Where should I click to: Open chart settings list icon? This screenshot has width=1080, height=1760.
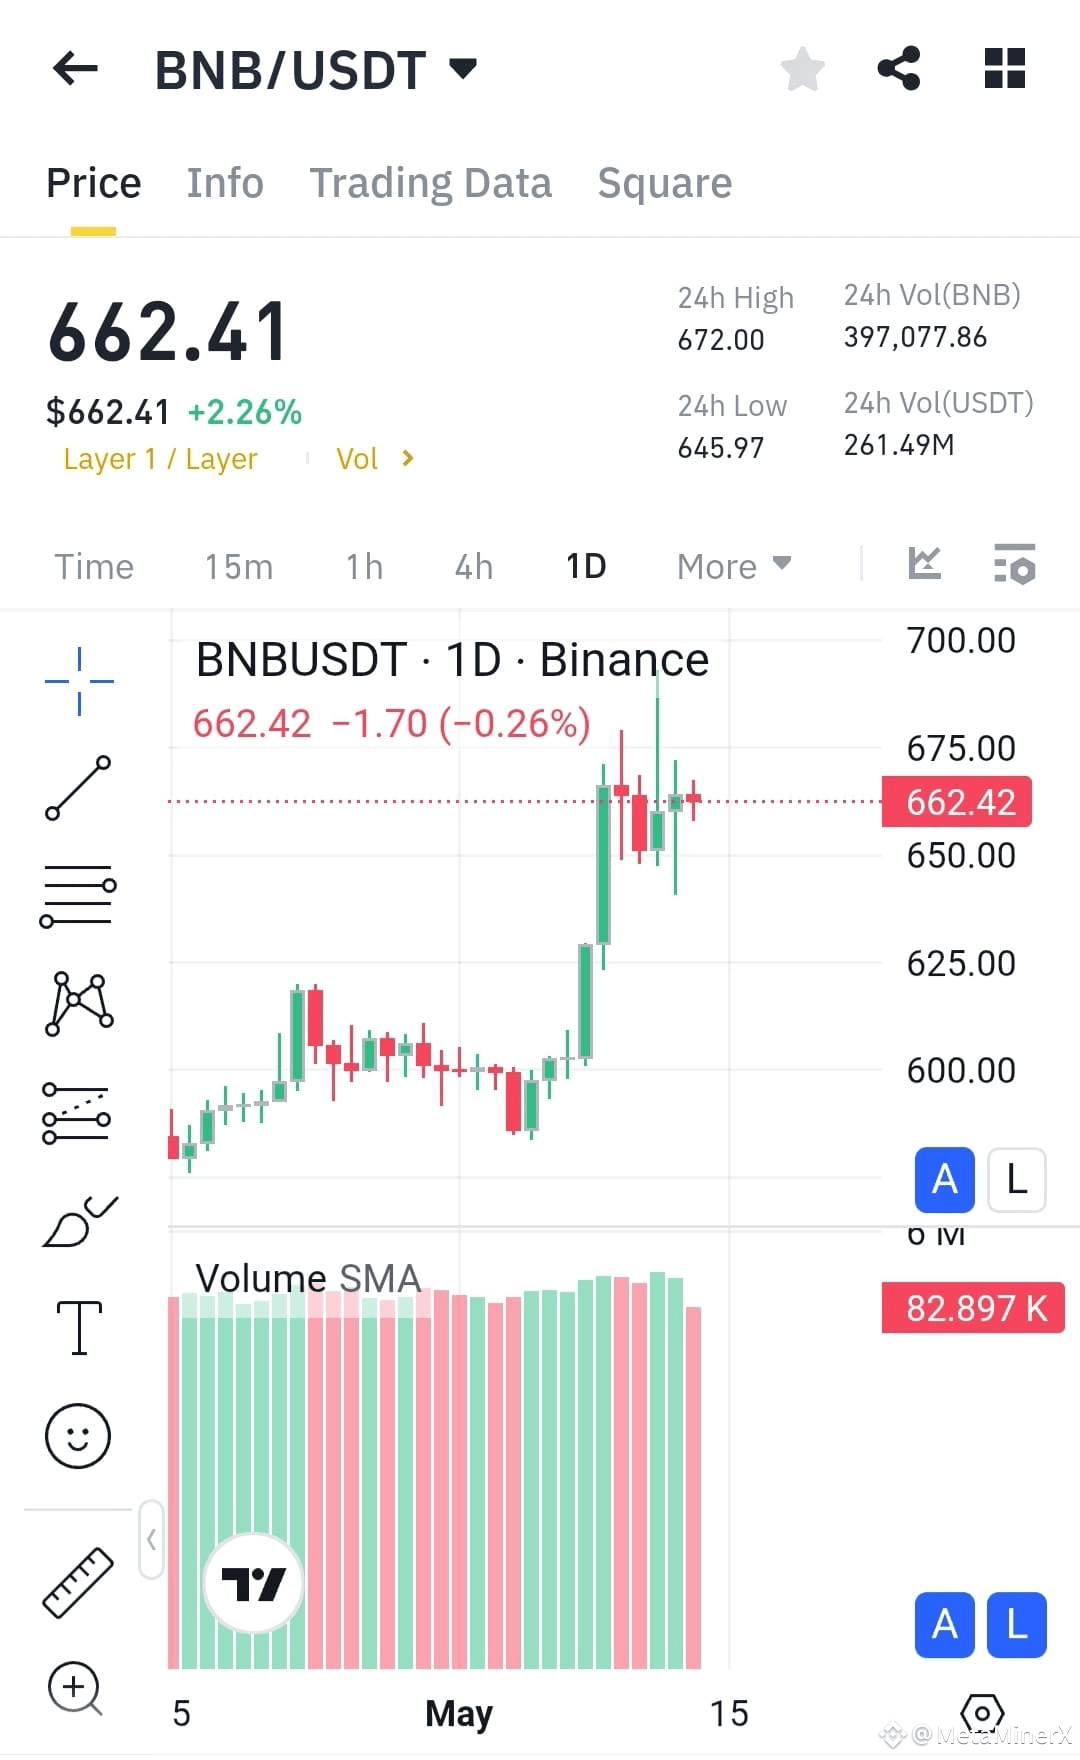click(1014, 564)
